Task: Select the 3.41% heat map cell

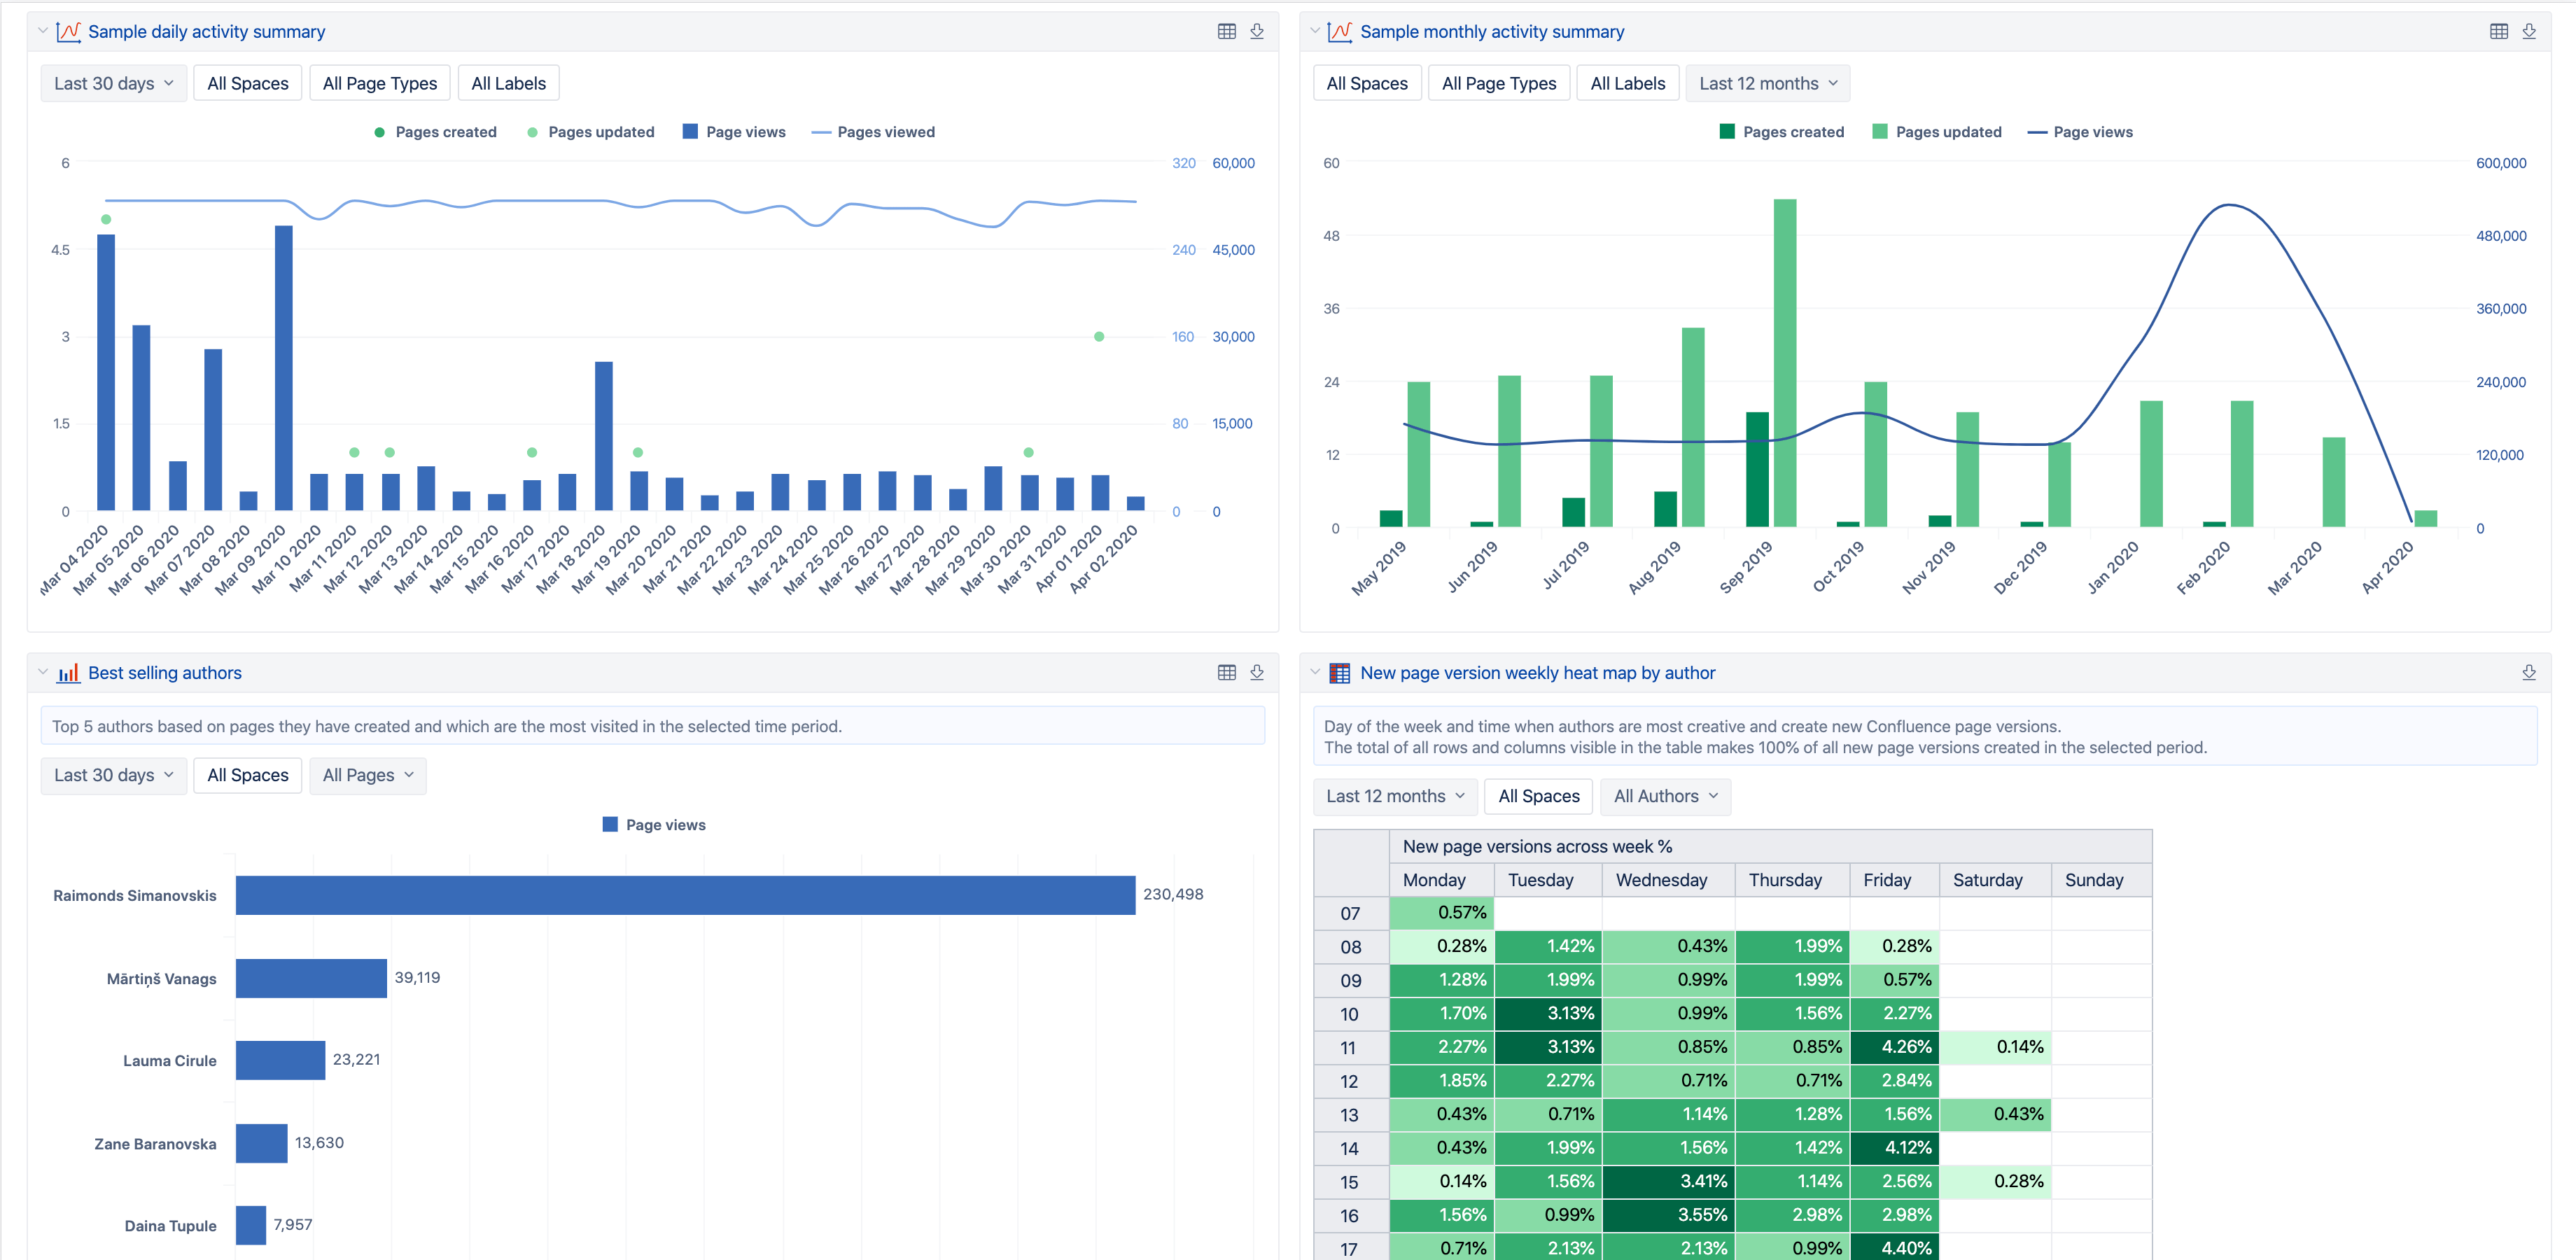Action: click(x=1669, y=1181)
